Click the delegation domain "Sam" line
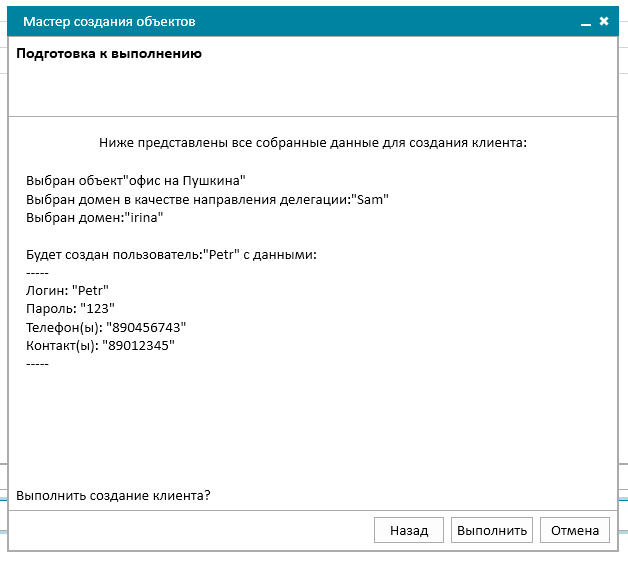The image size is (628, 563). point(207,199)
